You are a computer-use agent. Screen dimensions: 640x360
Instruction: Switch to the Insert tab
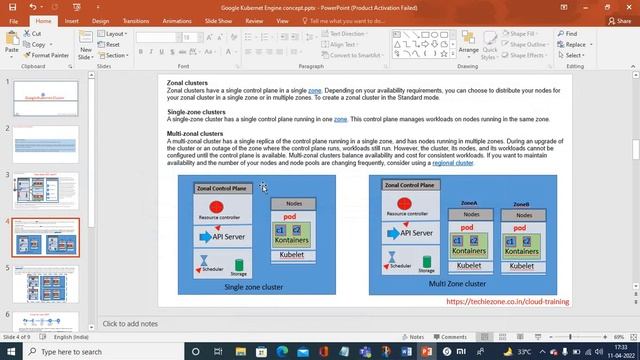(x=71, y=21)
